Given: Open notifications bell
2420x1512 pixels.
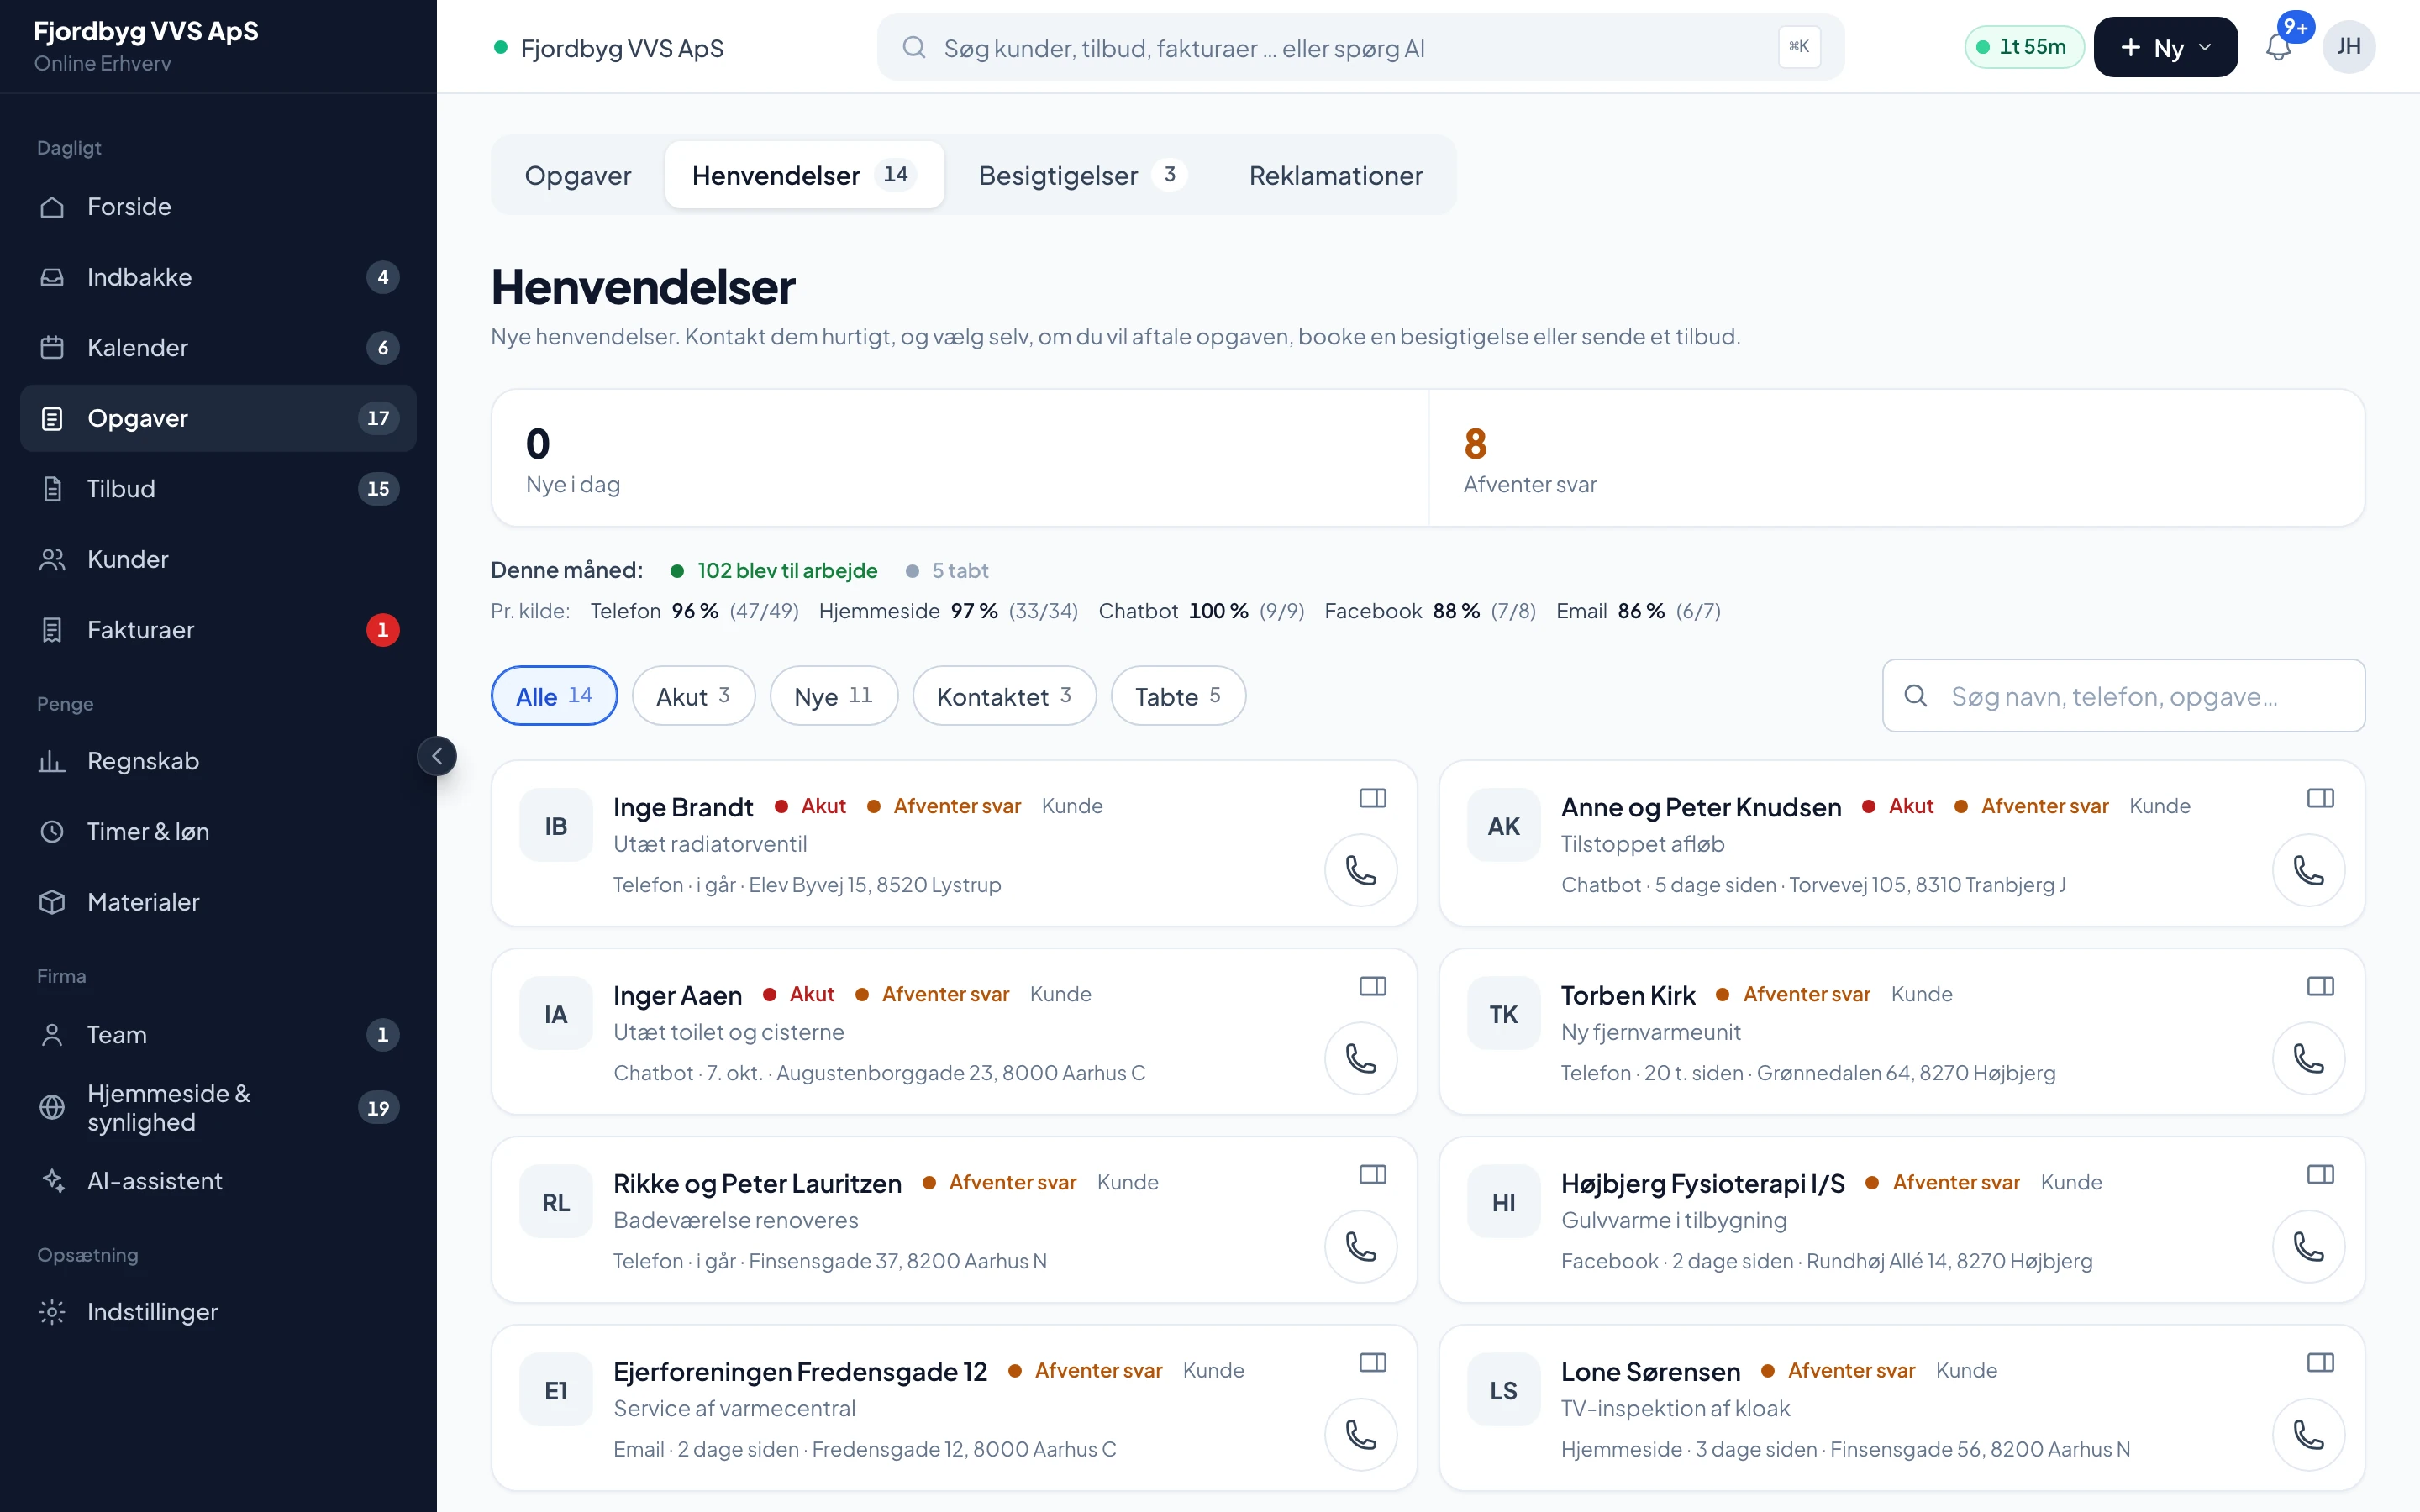Looking at the screenshot, I should click(2279, 47).
